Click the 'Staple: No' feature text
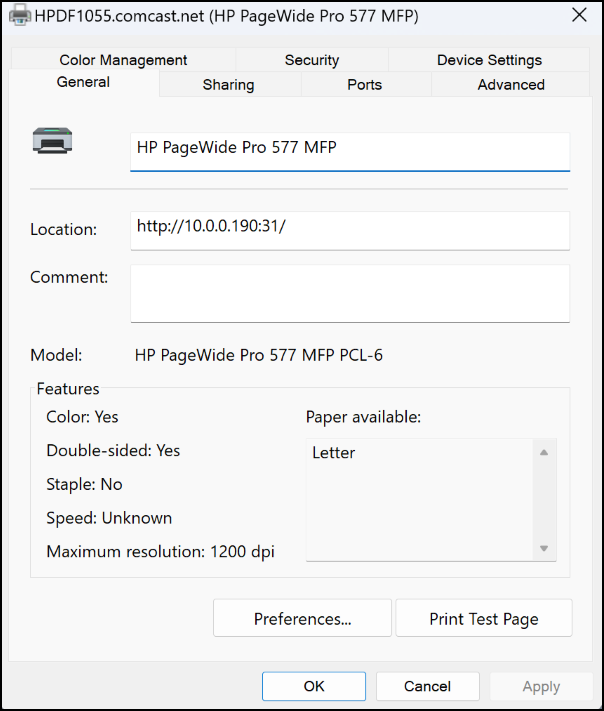Viewport: 604px width, 711px height. [x=84, y=484]
